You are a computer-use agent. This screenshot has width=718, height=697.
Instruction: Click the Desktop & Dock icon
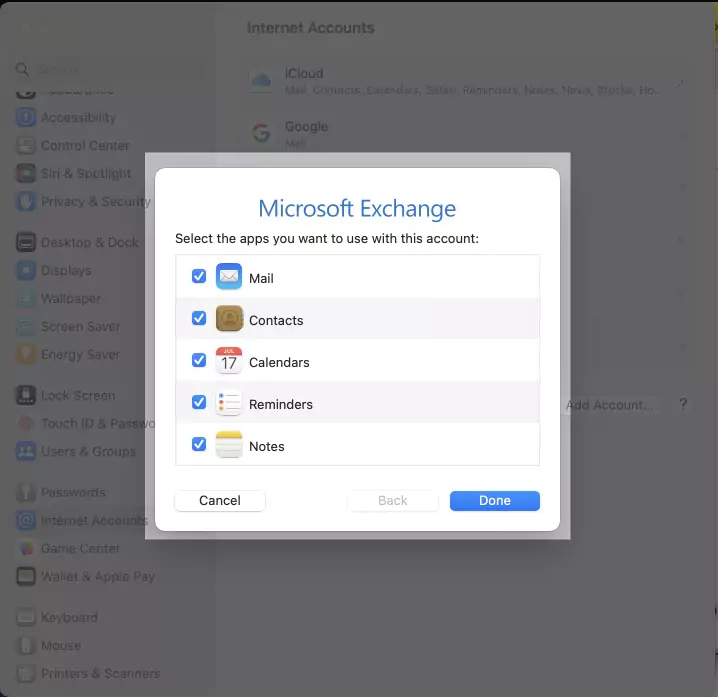pyautogui.click(x=26, y=242)
